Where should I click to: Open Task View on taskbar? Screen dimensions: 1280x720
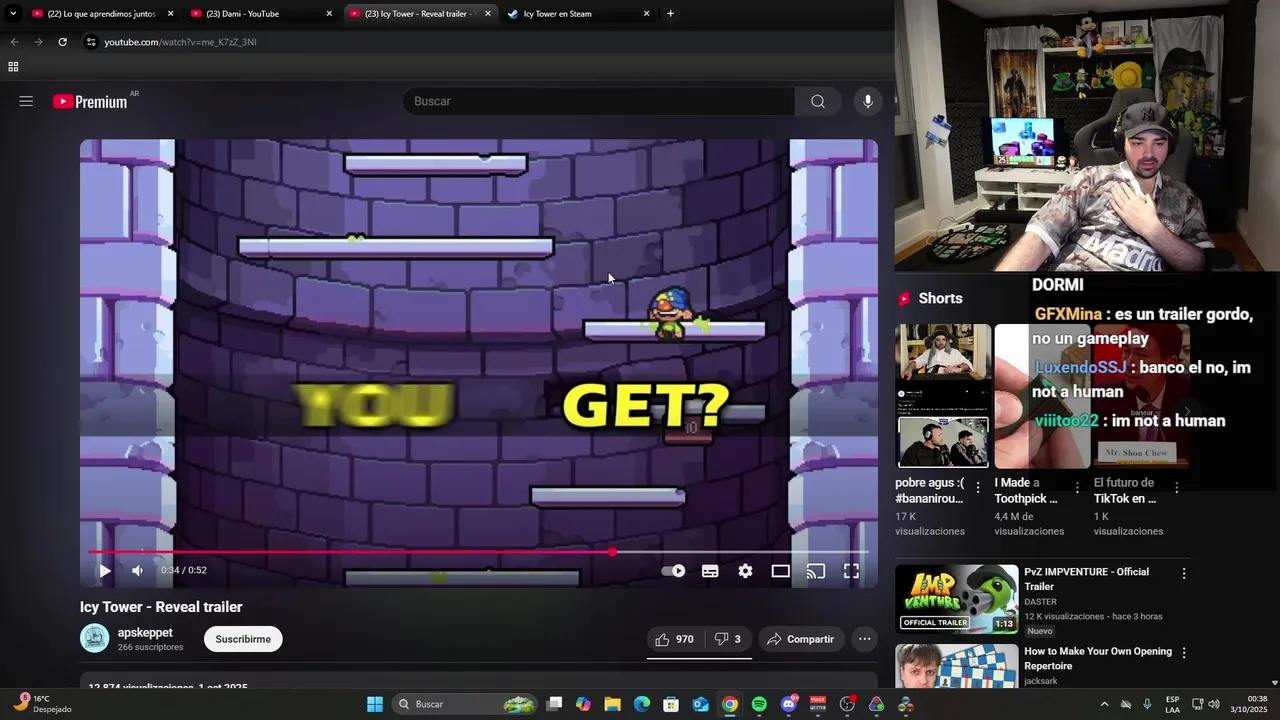pyautogui.click(x=555, y=704)
